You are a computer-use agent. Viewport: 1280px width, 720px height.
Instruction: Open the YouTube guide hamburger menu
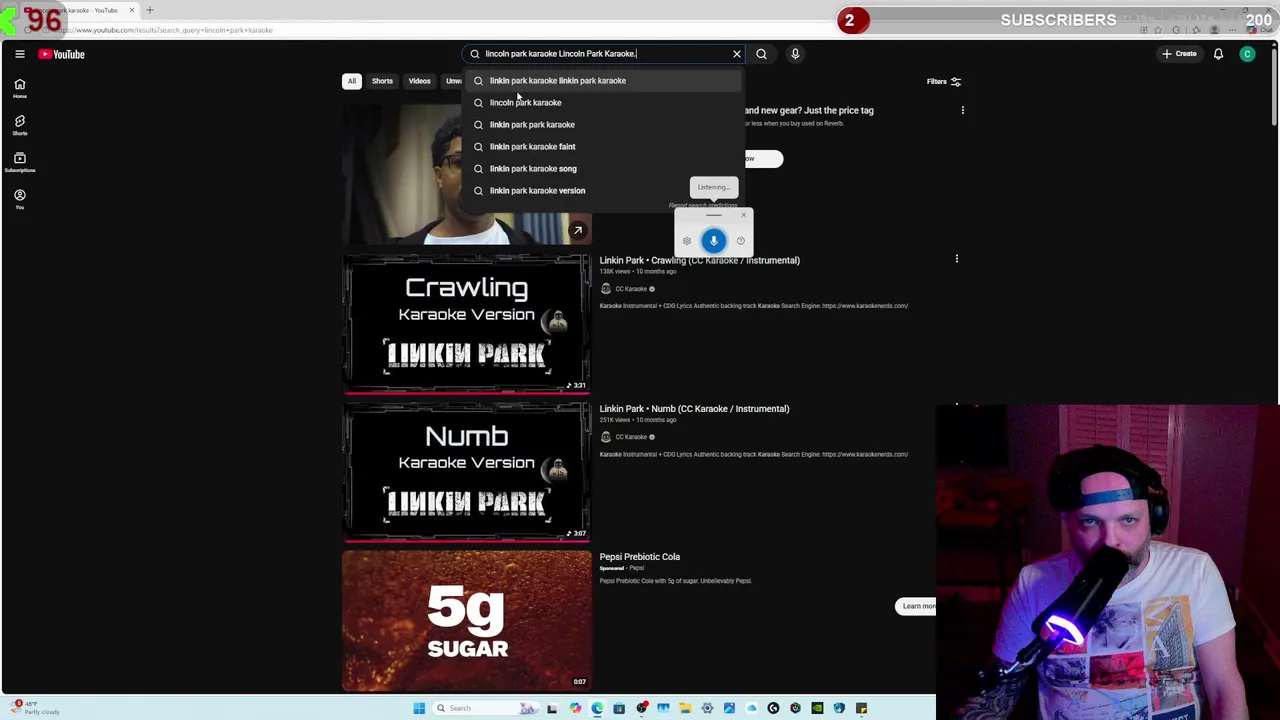click(x=19, y=54)
